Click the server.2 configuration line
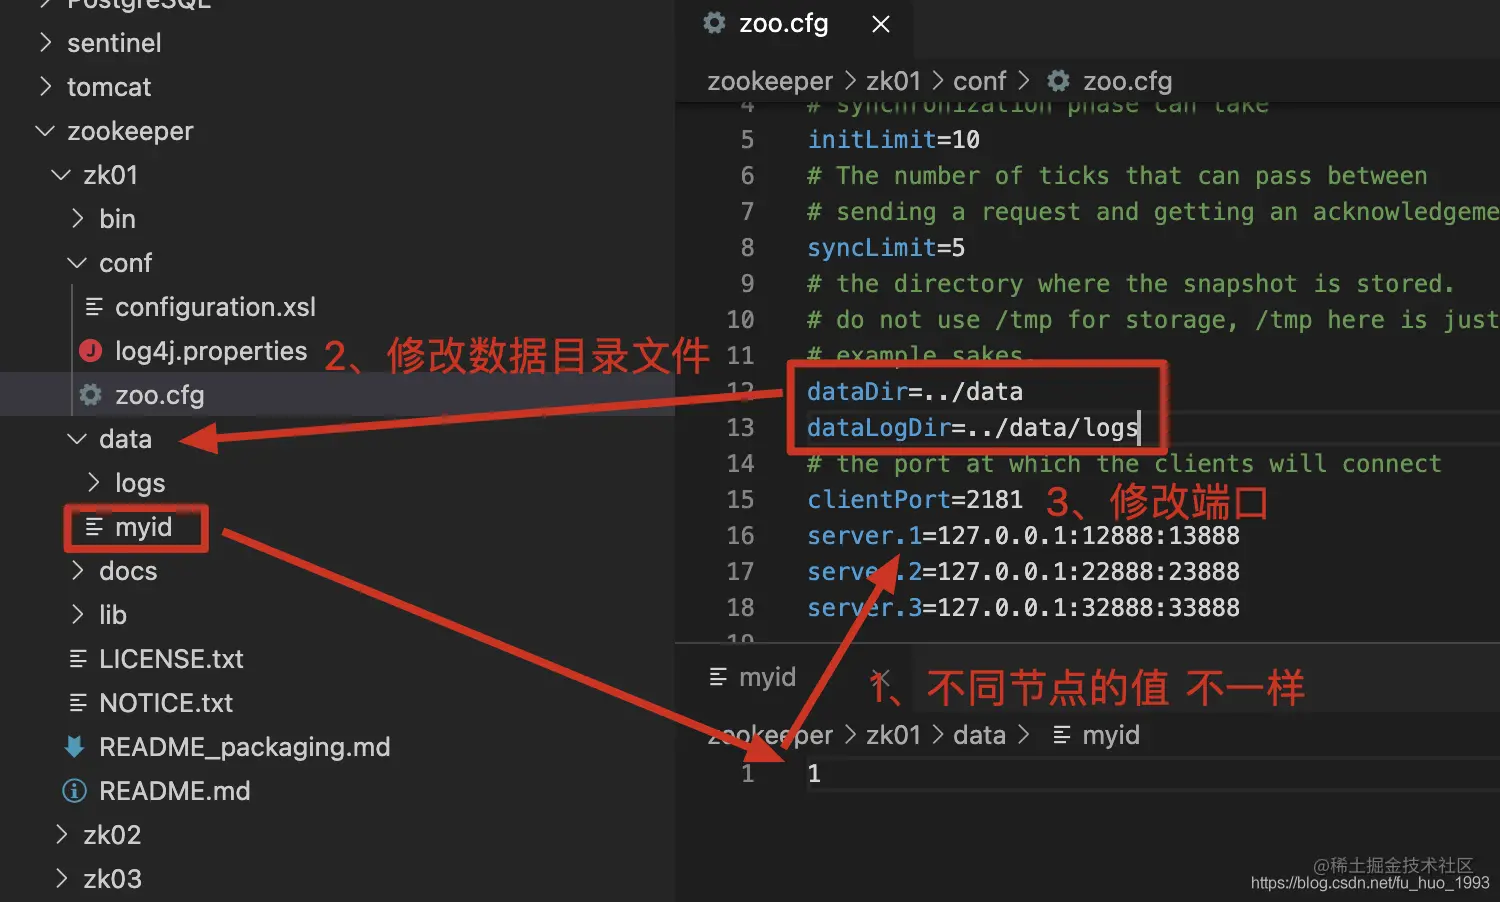The image size is (1500, 902). [1023, 572]
